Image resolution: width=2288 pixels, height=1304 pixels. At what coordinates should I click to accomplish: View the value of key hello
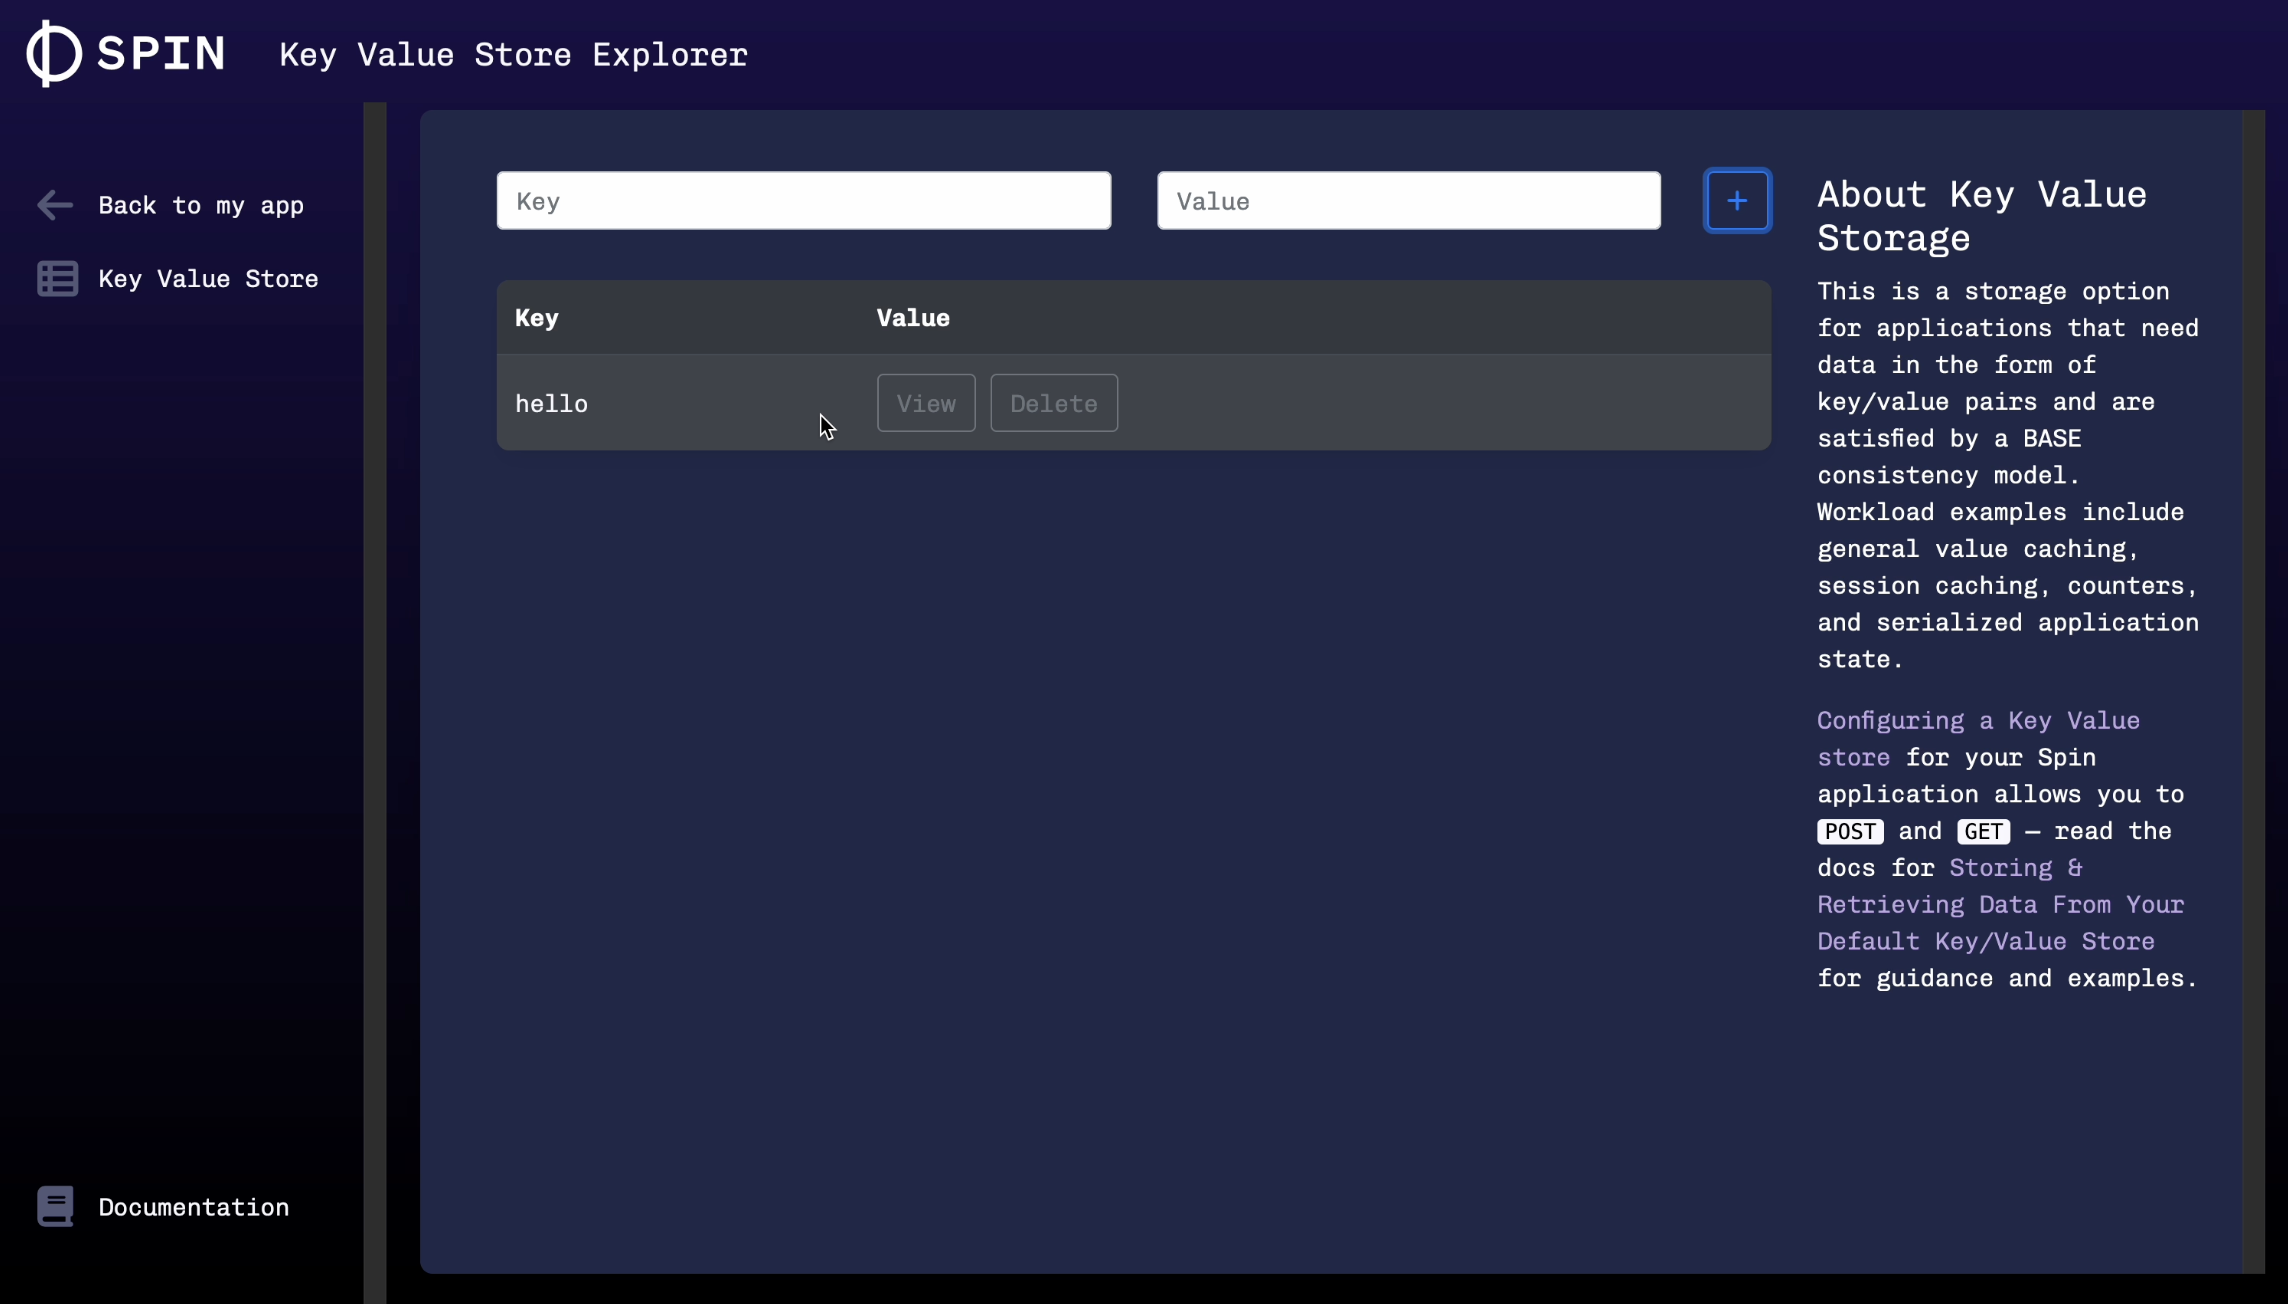pos(926,403)
